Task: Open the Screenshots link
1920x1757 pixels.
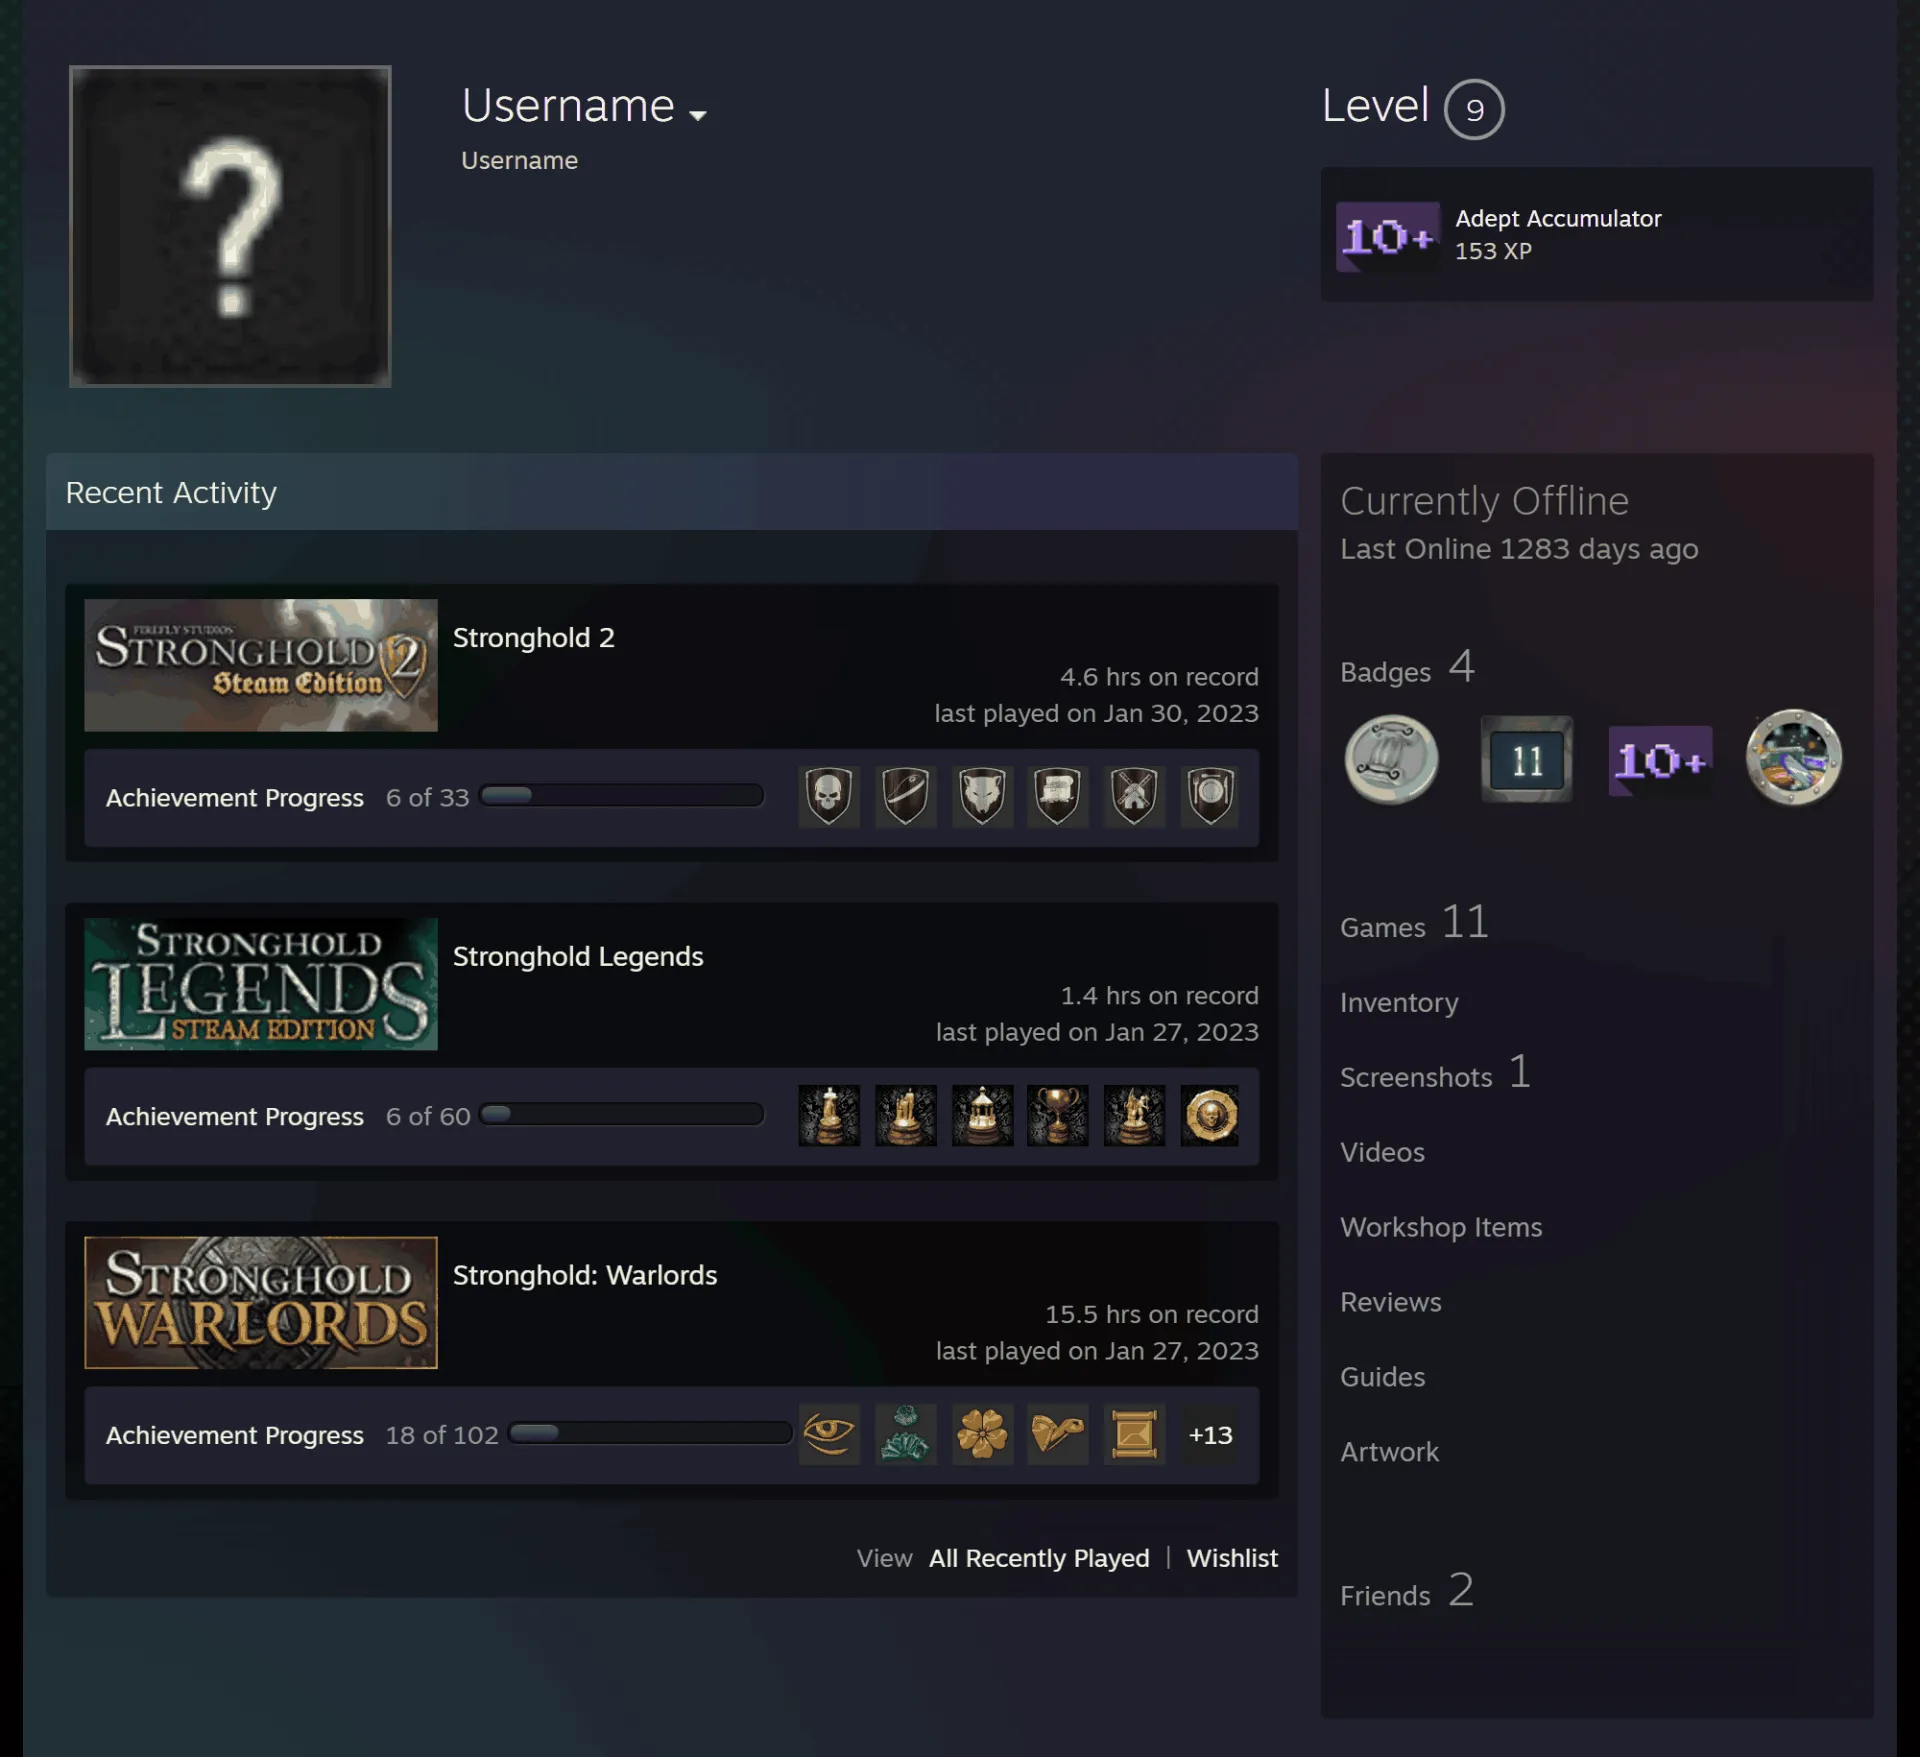Action: [1435, 1074]
